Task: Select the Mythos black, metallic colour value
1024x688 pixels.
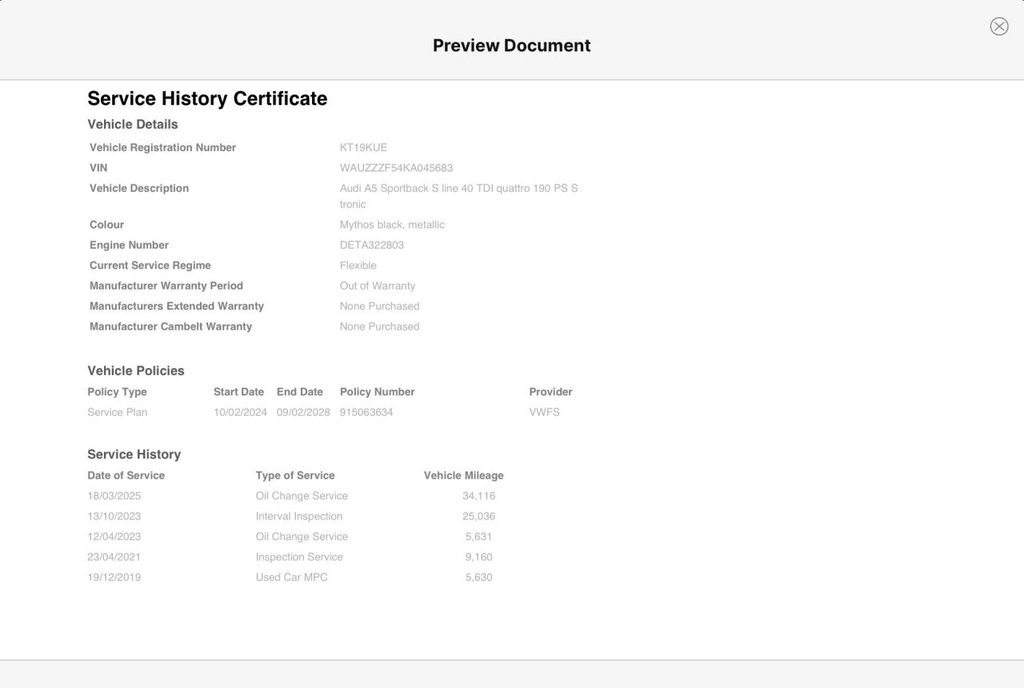Action: coord(392,225)
